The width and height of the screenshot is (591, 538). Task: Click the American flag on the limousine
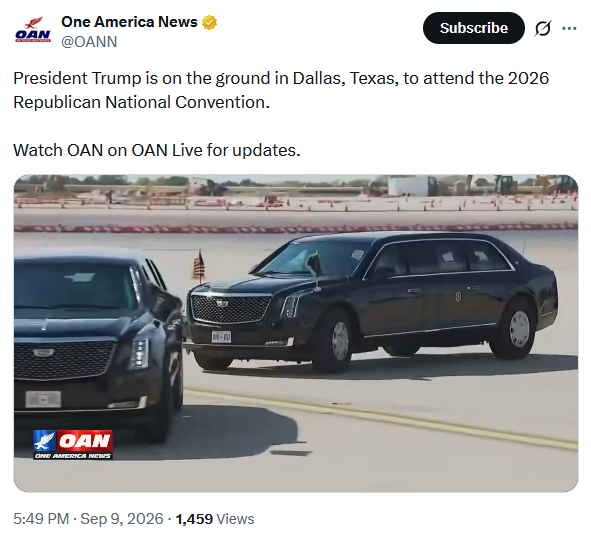tap(199, 266)
